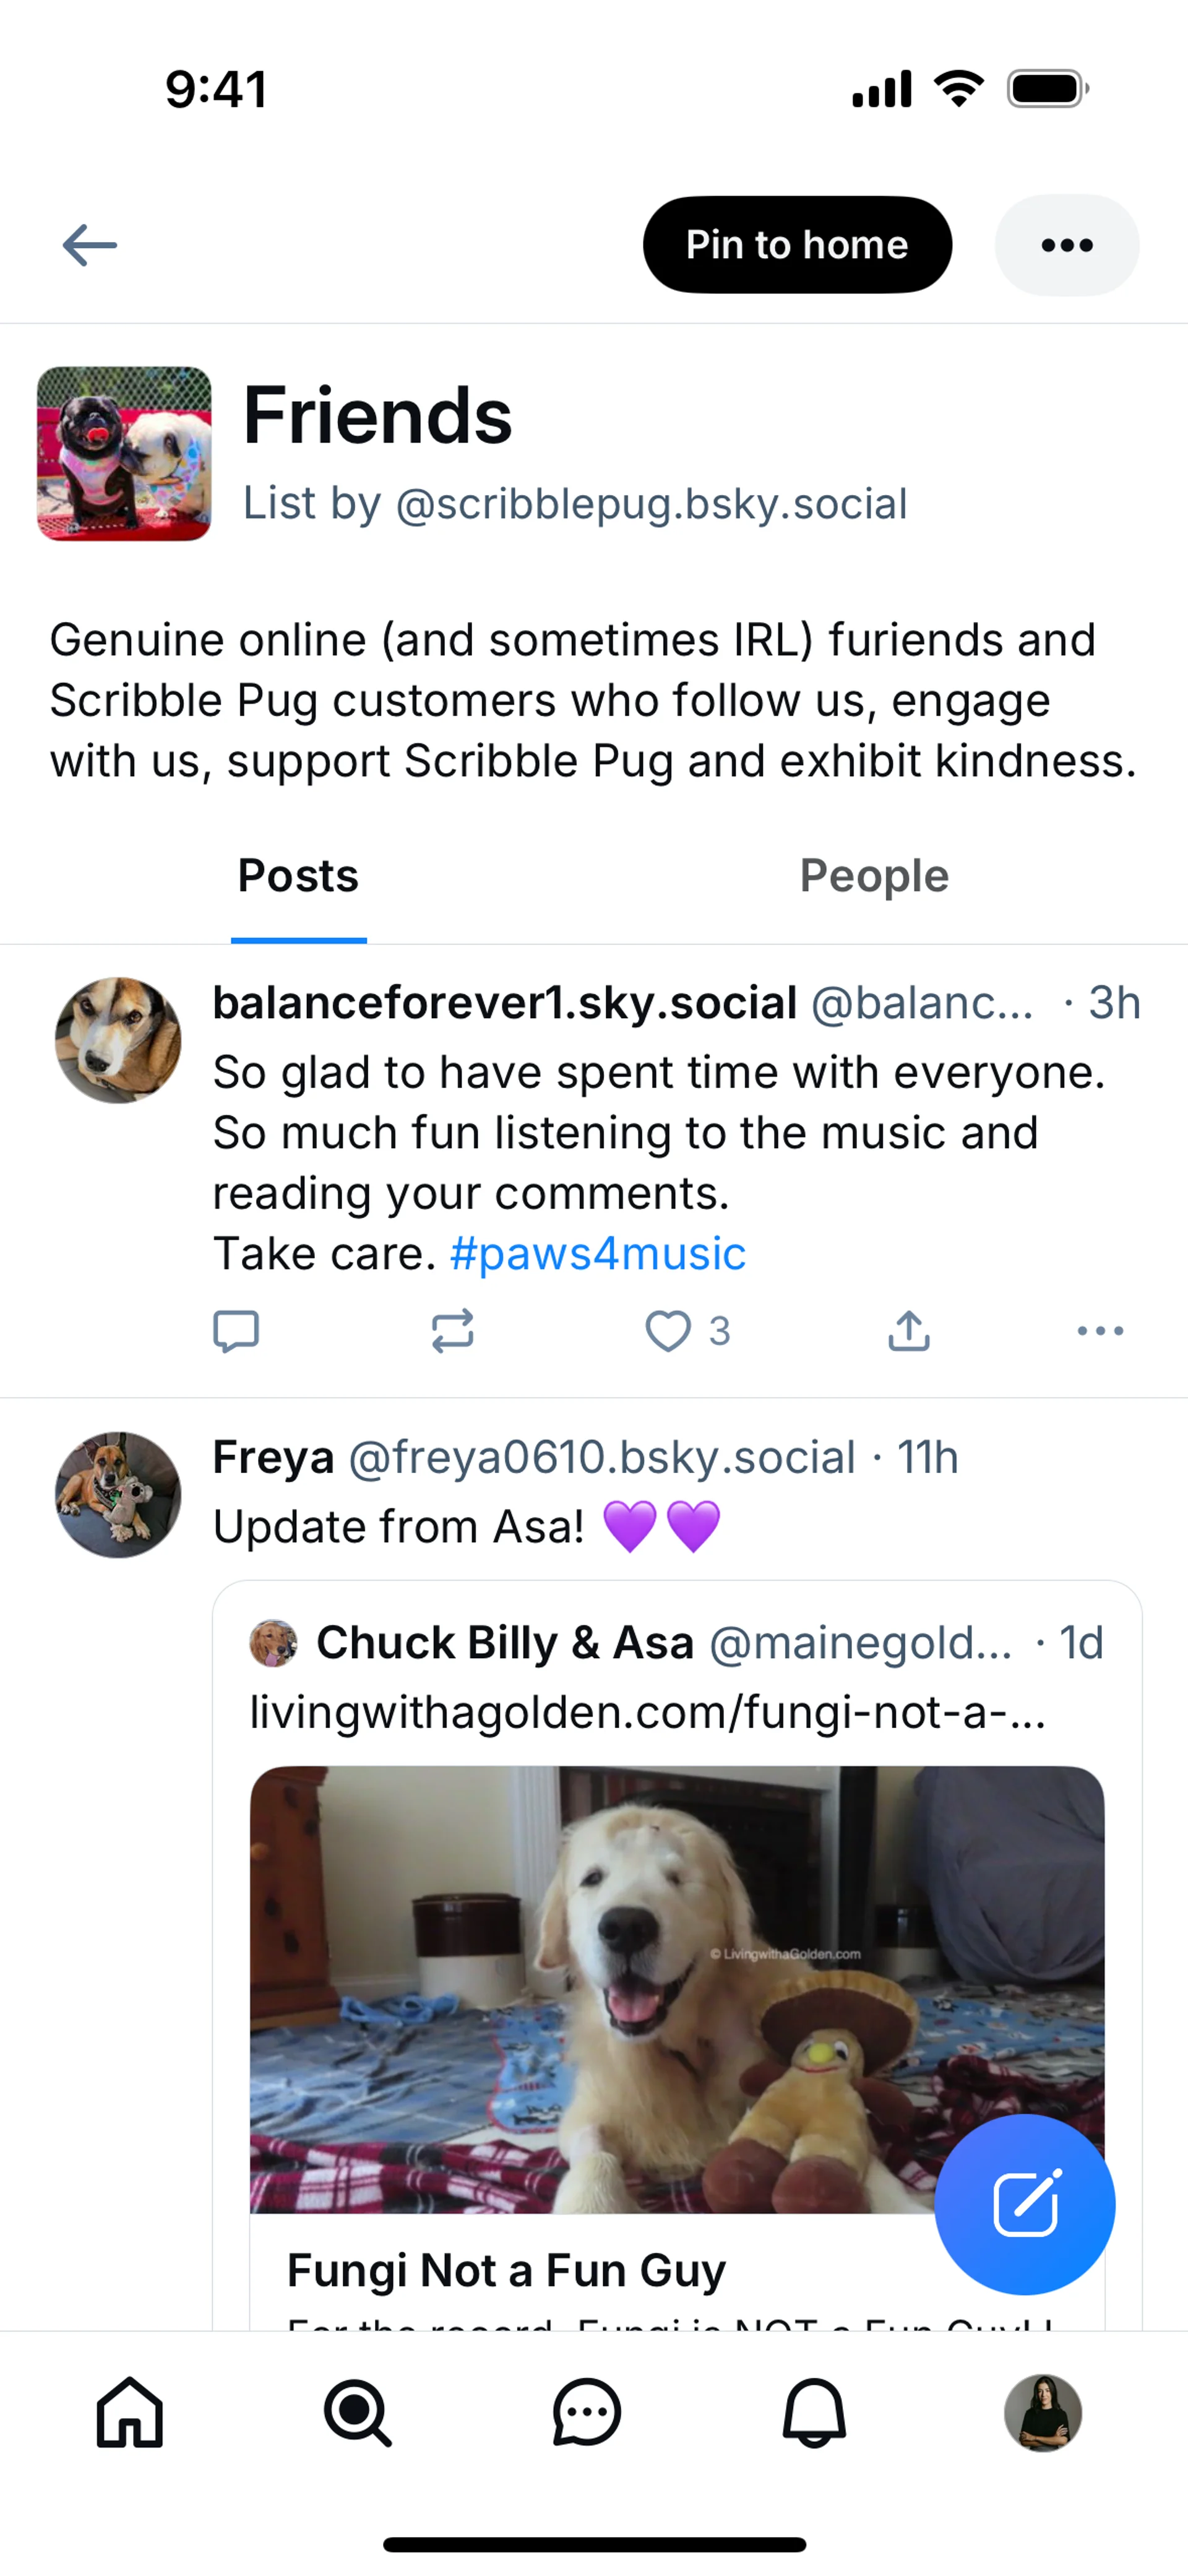1188x2576 pixels.
Task: Like the balanceforever1 post
Action: (x=668, y=1331)
